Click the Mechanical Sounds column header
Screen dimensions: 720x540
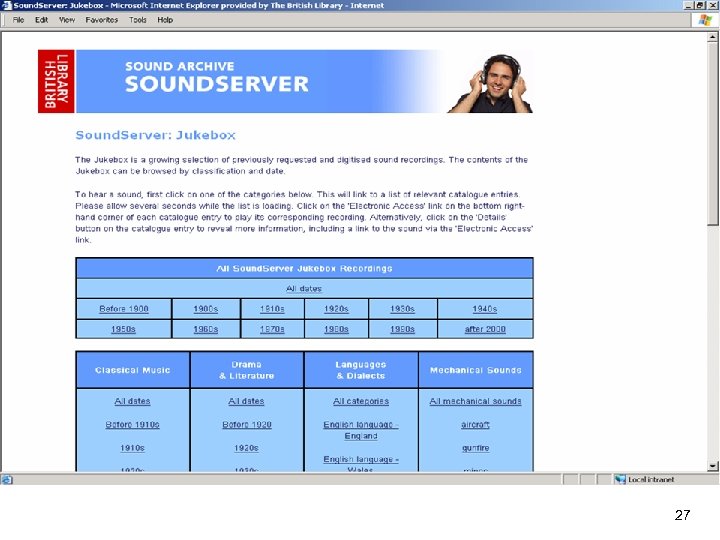476,370
